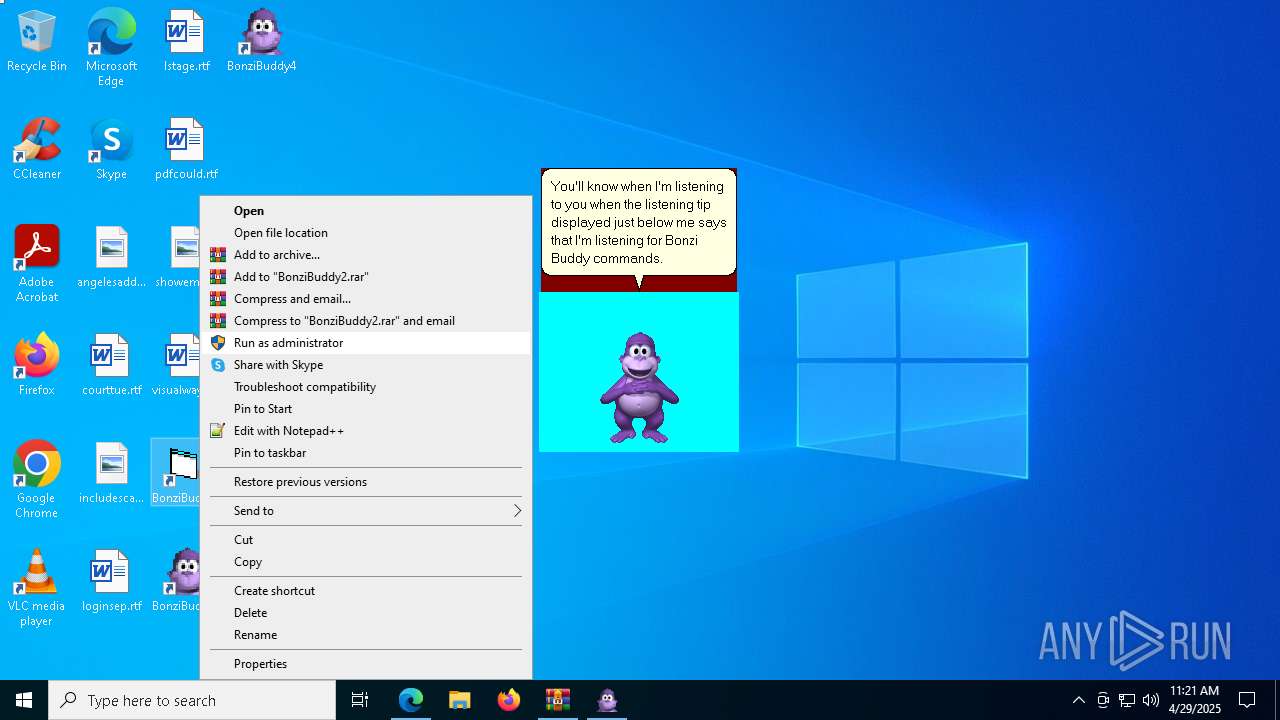Viewport: 1280px width, 720px height.
Task: Open the Recycle Bin desktop icon
Action: tap(37, 42)
